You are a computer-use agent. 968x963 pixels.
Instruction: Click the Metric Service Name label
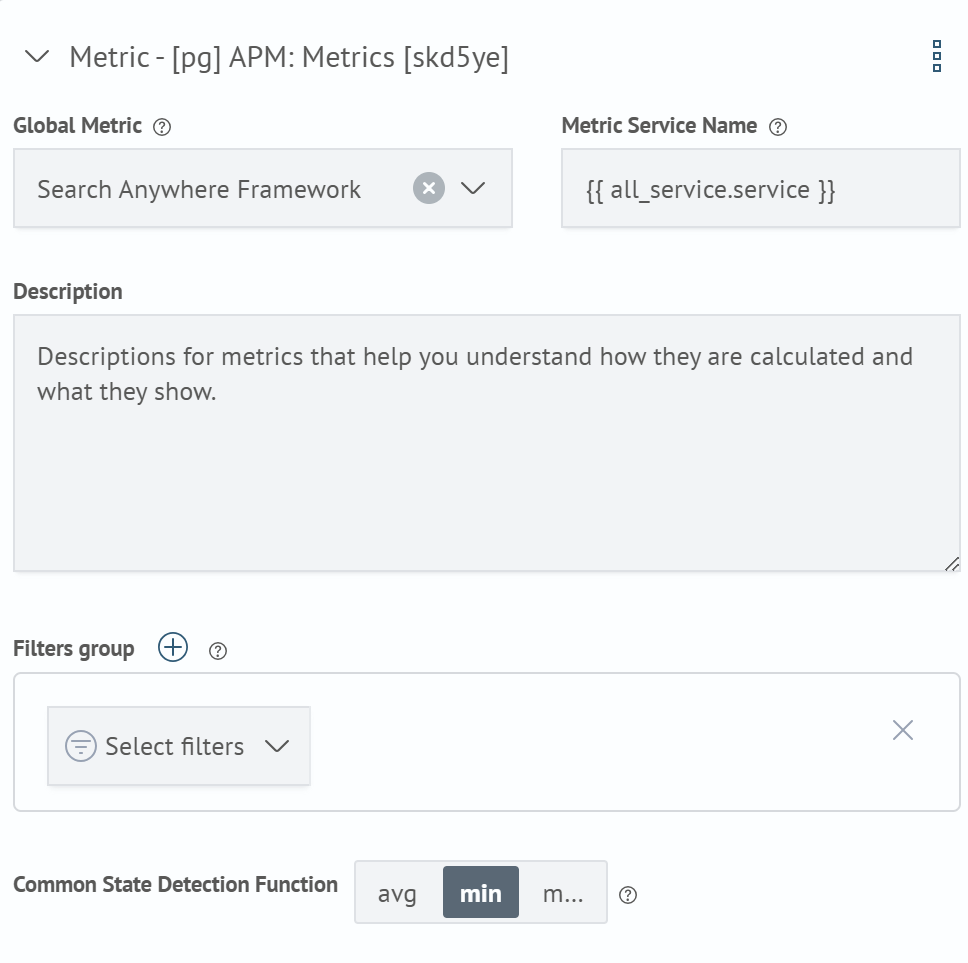659,126
